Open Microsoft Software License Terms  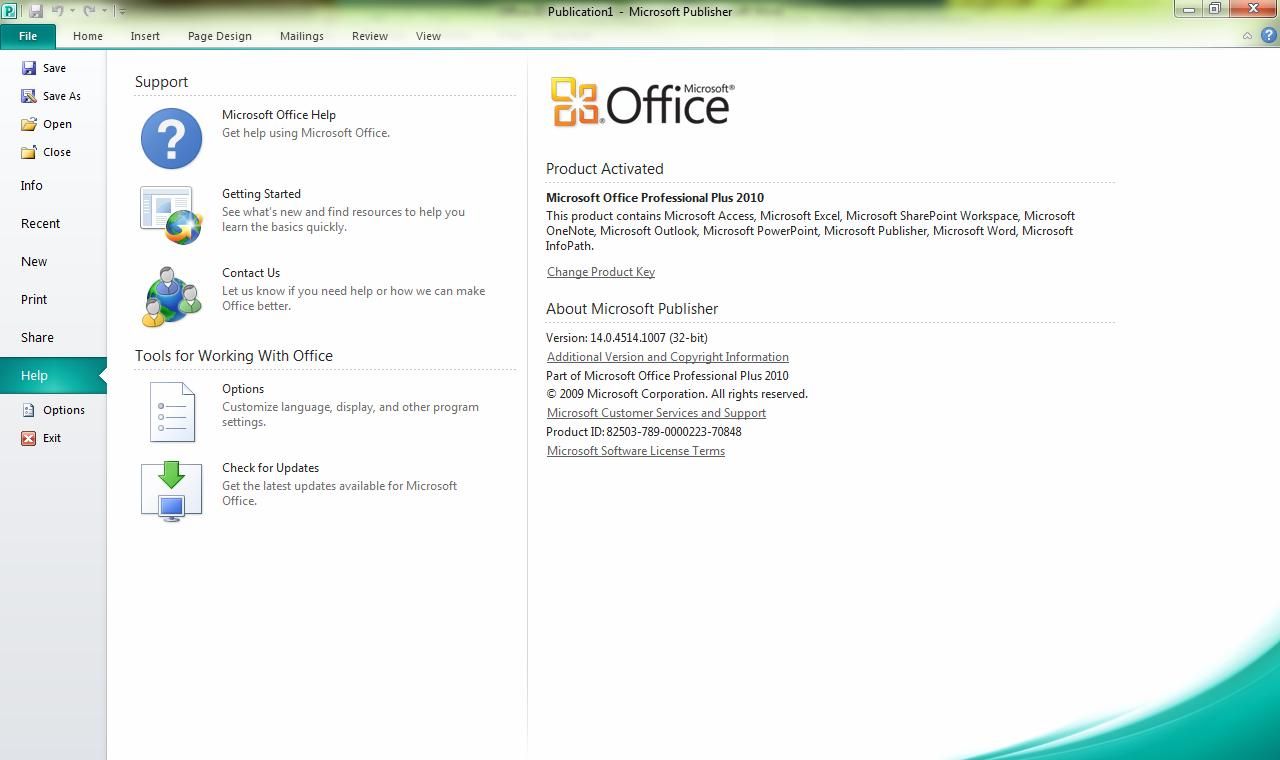tap(635, 450)
